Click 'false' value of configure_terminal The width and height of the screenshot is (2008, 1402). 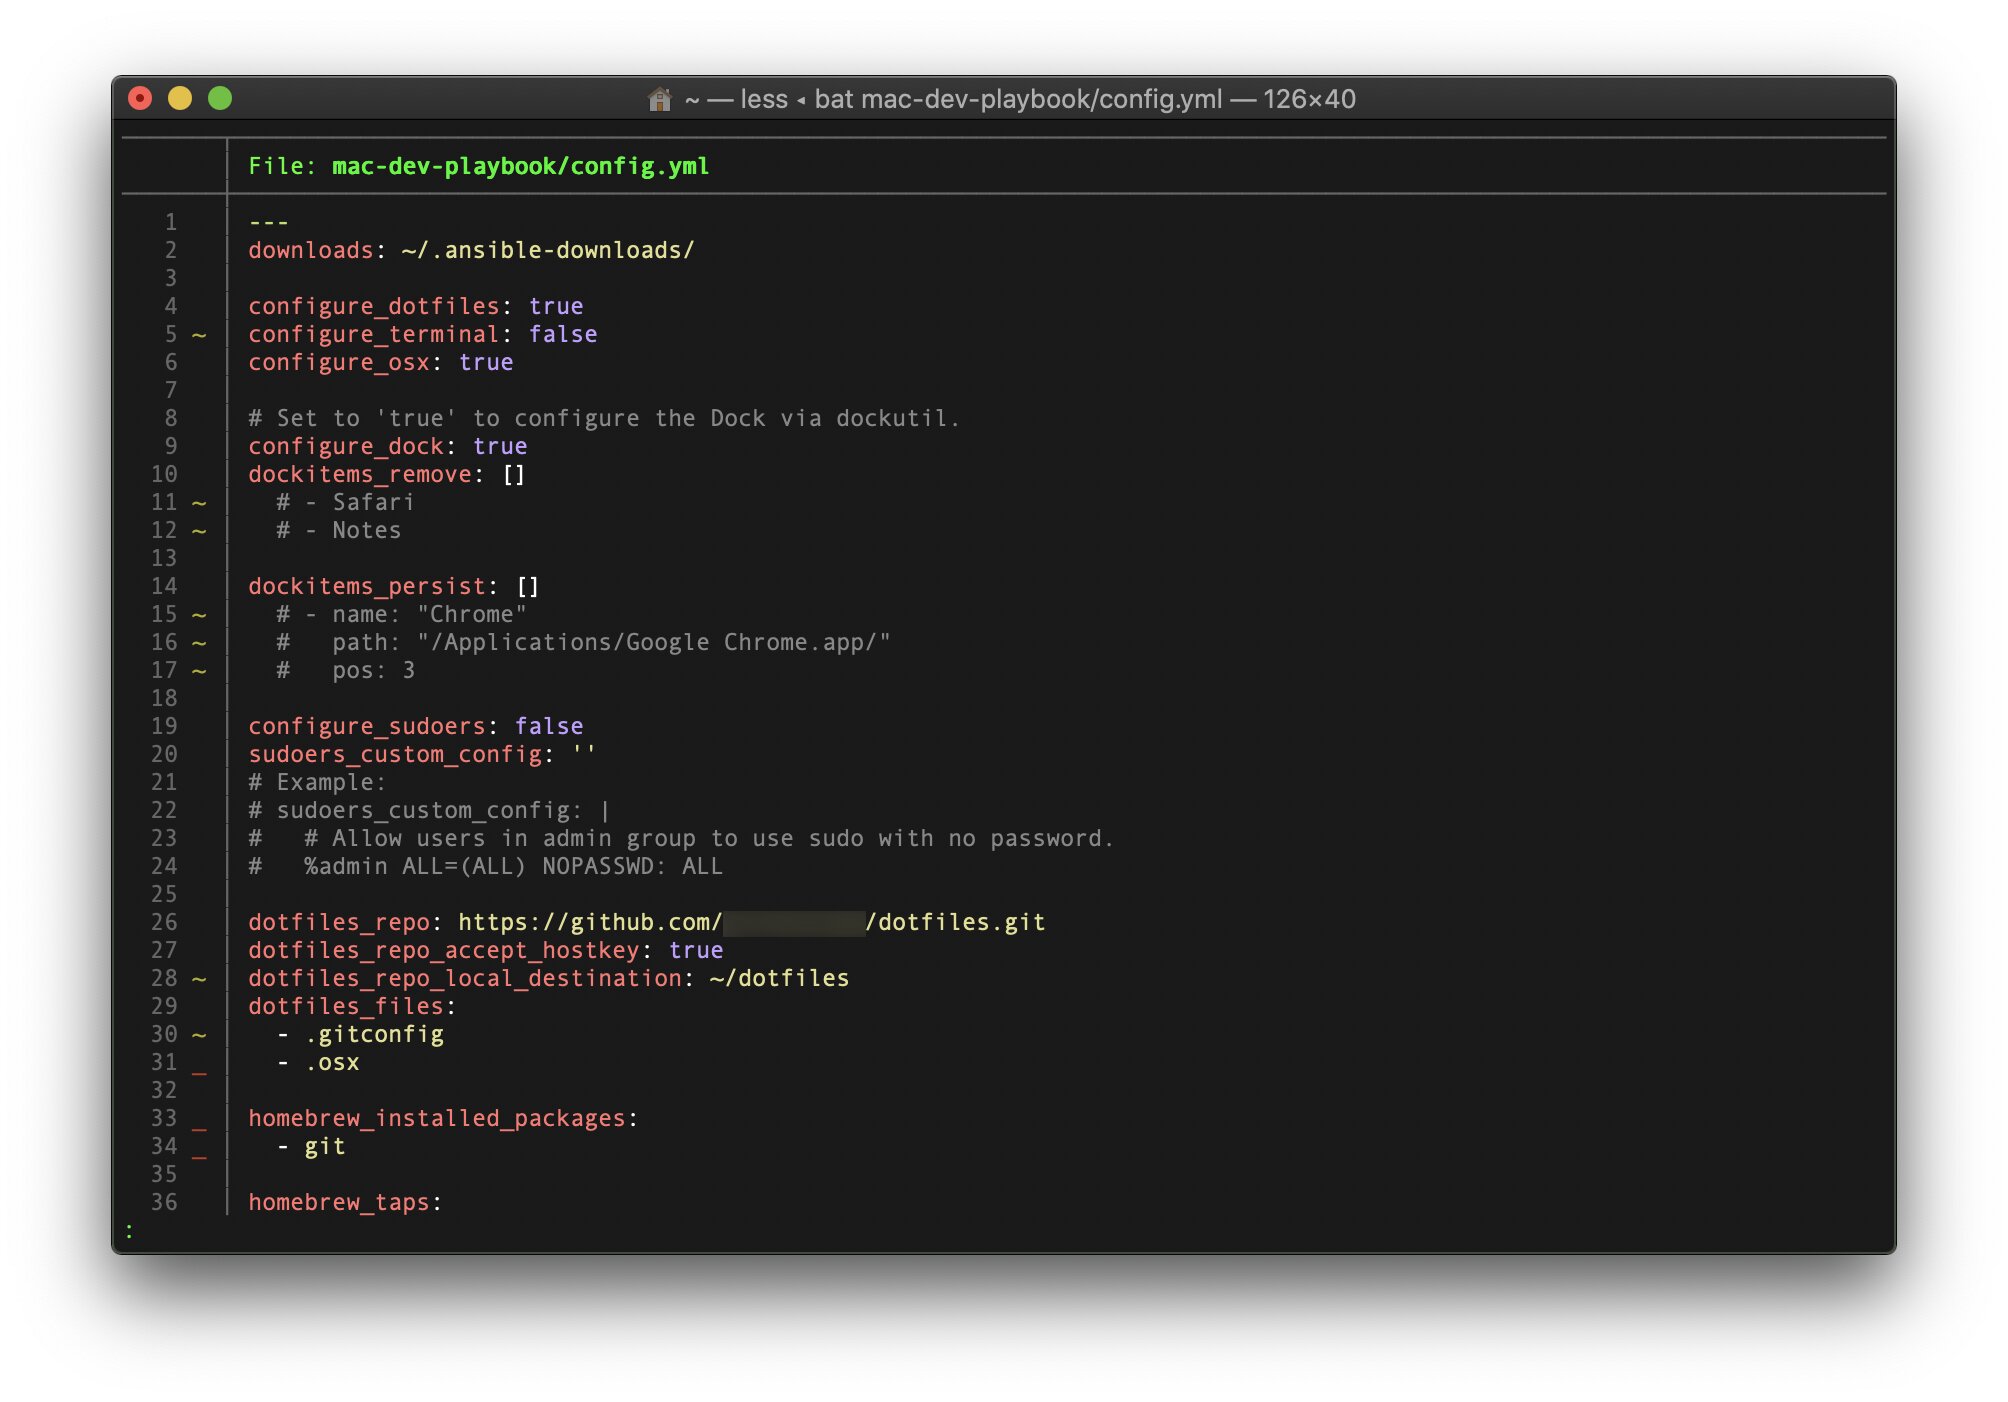(x=563, y=334)
